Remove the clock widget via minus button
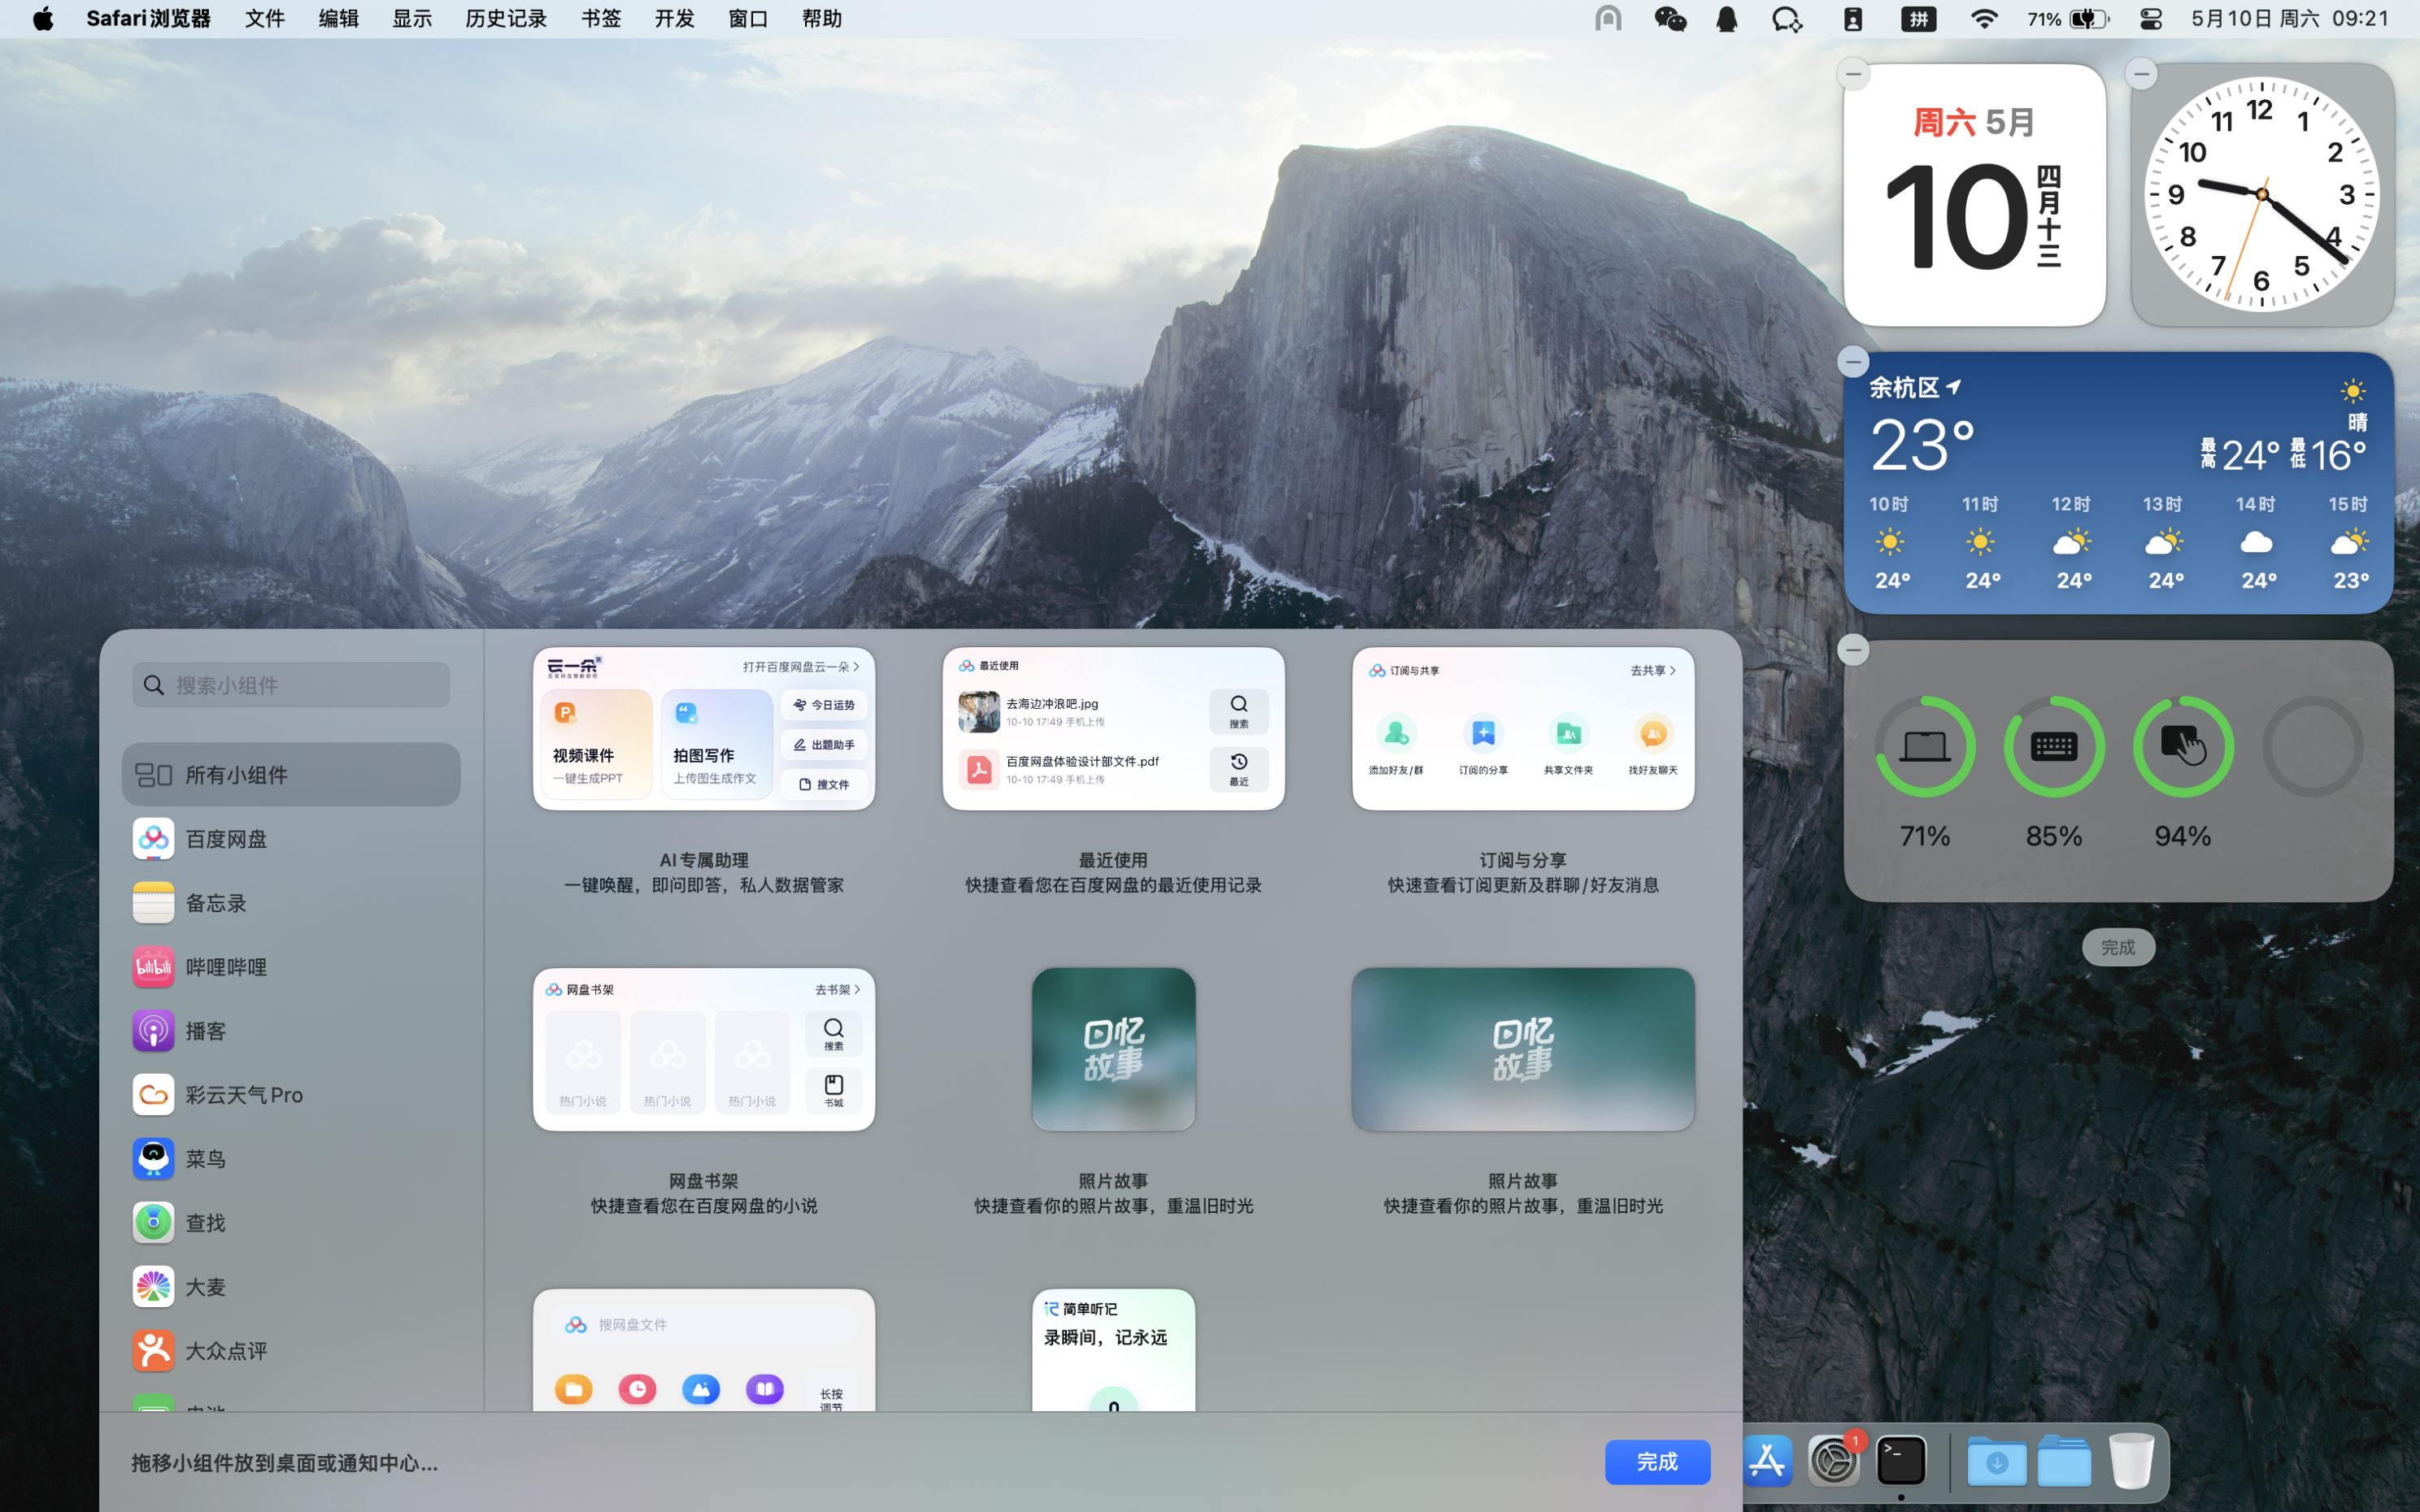The height and width of the screenshot is (1512, 2420). coord(2141,74)
